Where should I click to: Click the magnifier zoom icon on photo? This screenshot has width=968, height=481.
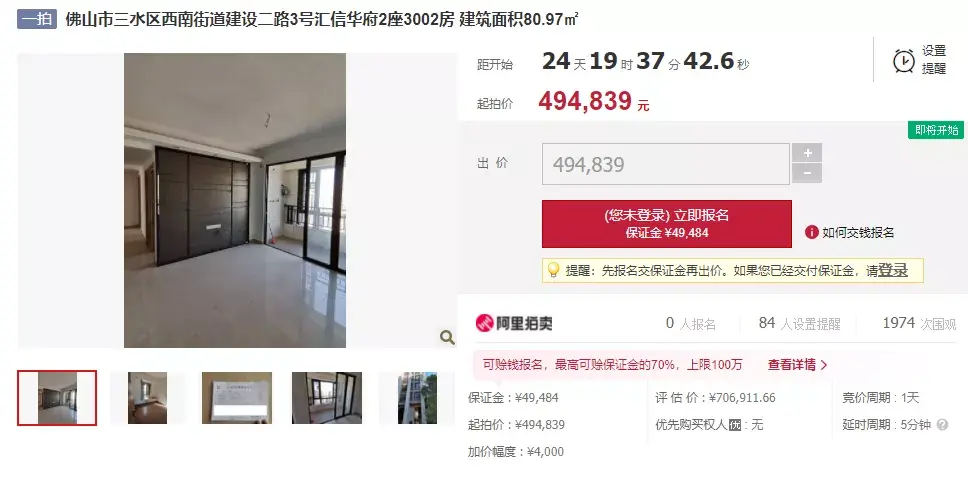(447, 337)
